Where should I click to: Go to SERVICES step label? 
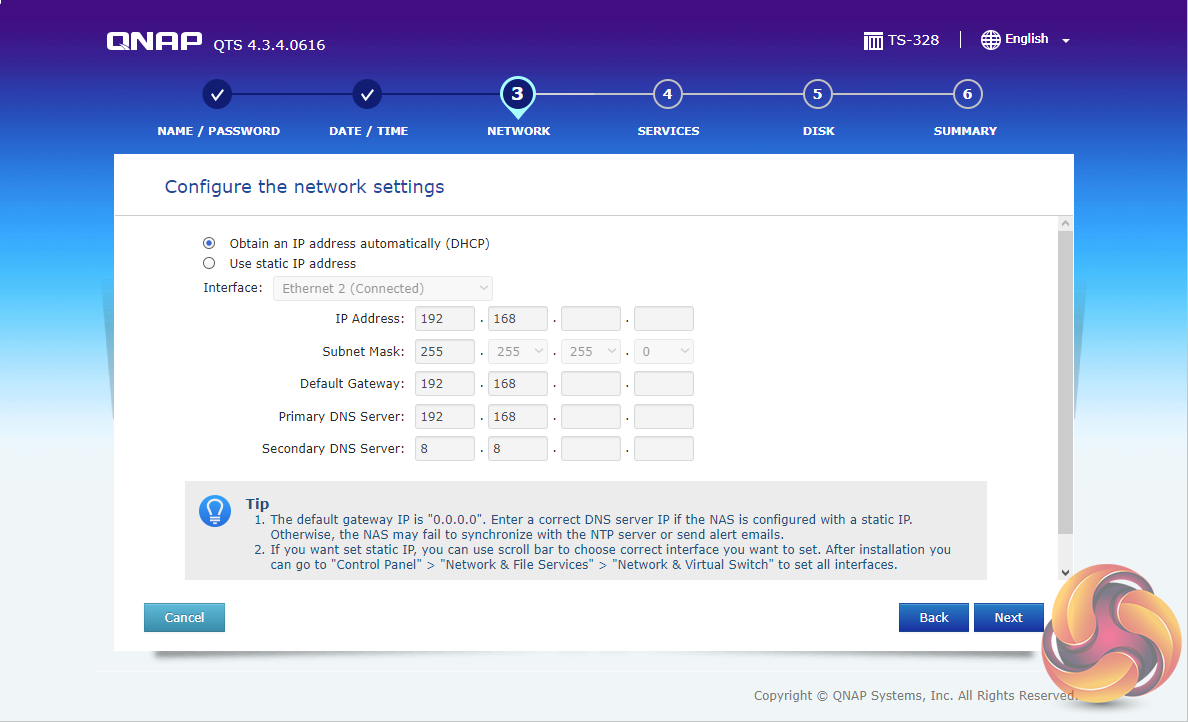(668, 131)
